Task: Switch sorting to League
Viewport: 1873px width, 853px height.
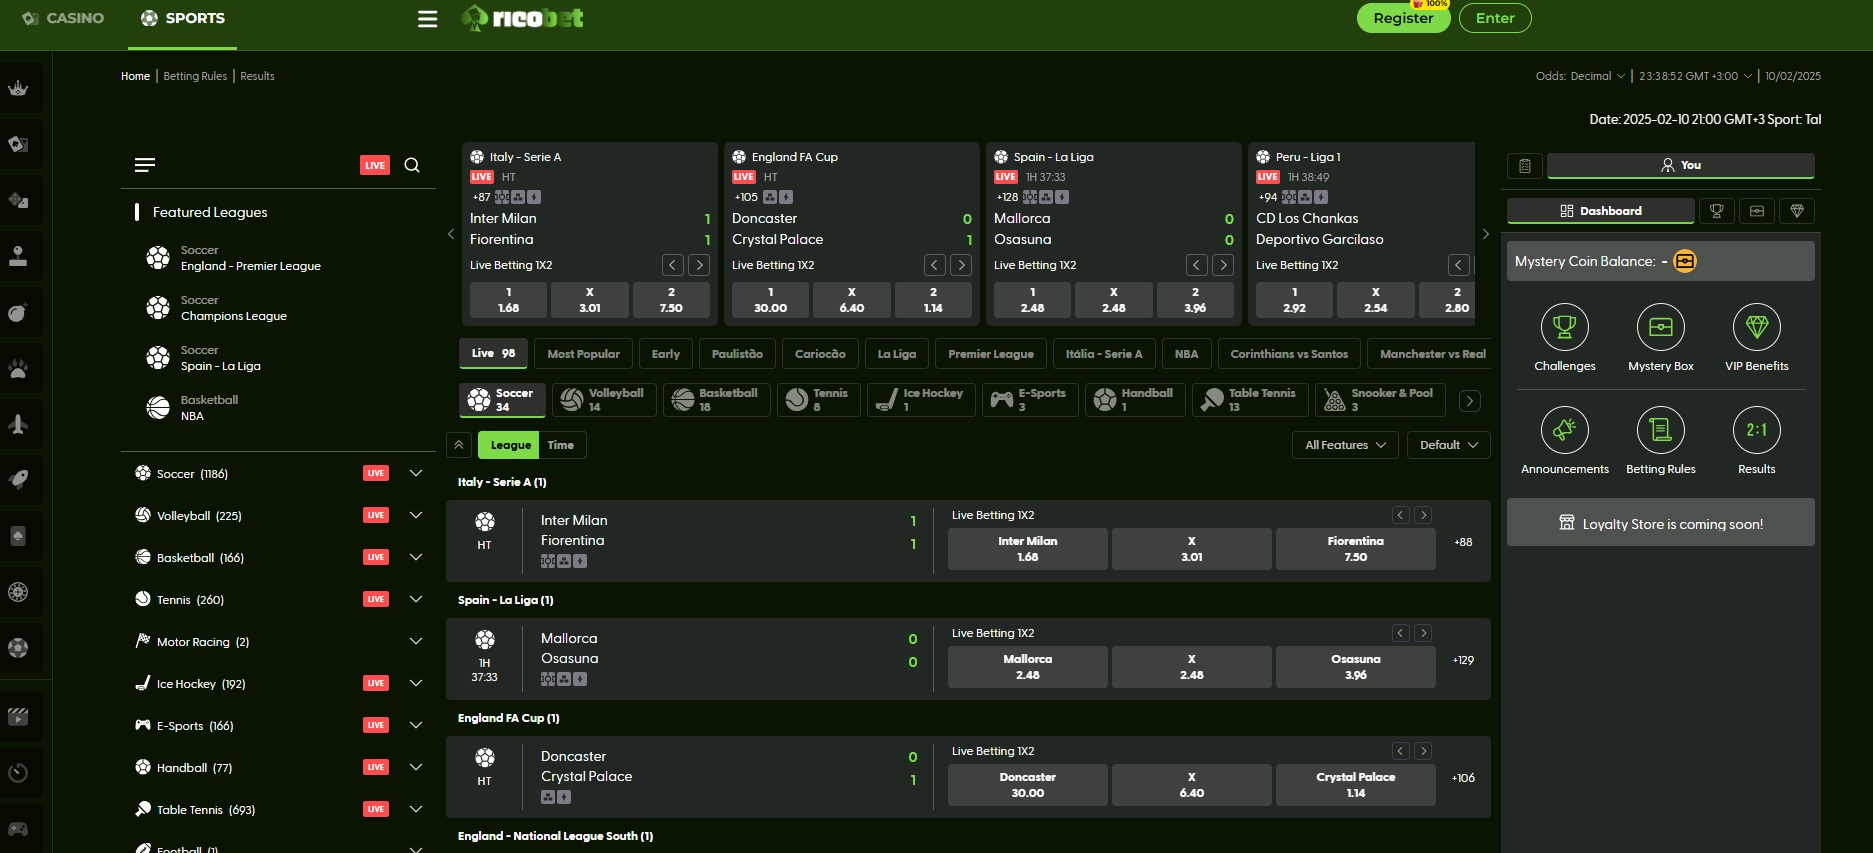Action: pyautogui.click(x=510, y=445)
